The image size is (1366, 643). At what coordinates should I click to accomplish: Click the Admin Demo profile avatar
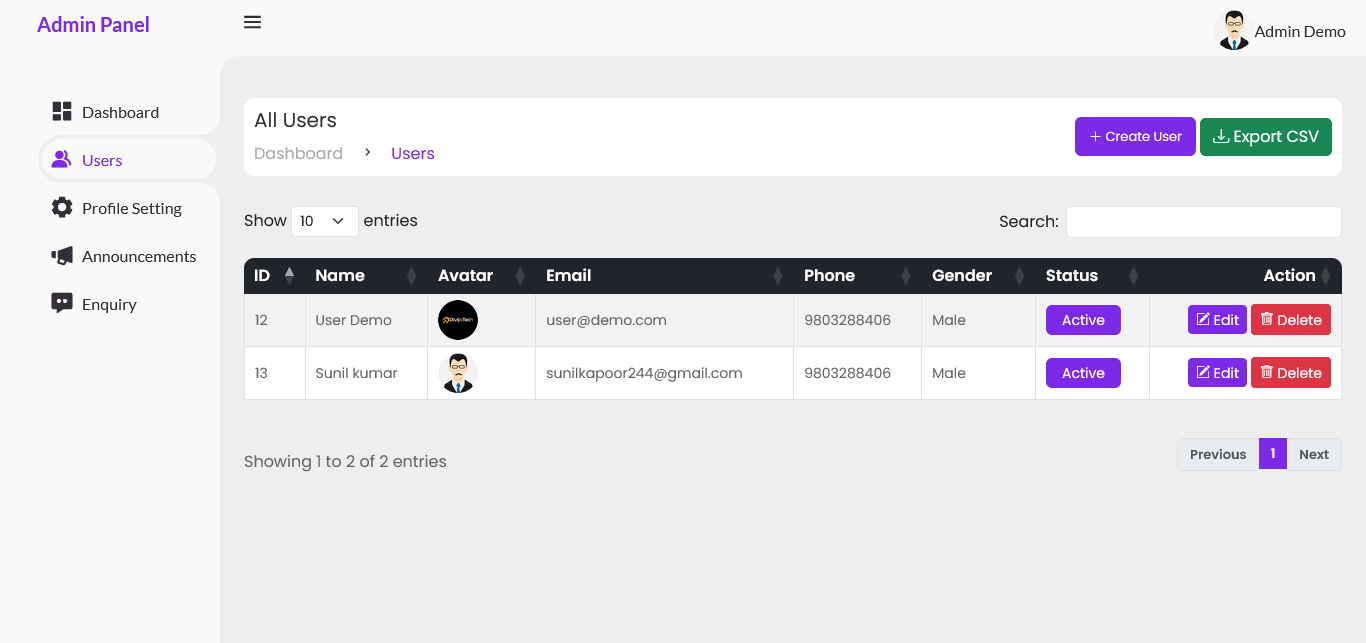(1233, 30)
